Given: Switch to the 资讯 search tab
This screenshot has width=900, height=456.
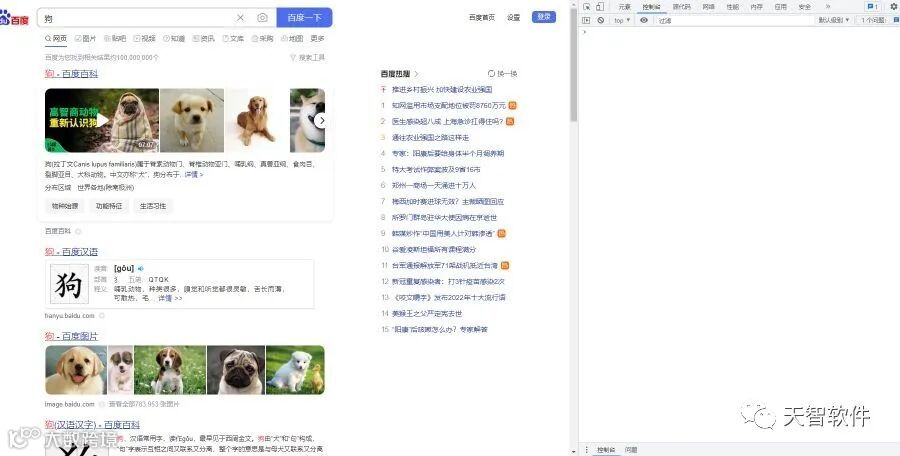Looking at the screenshot, I should tap(204, 38).
